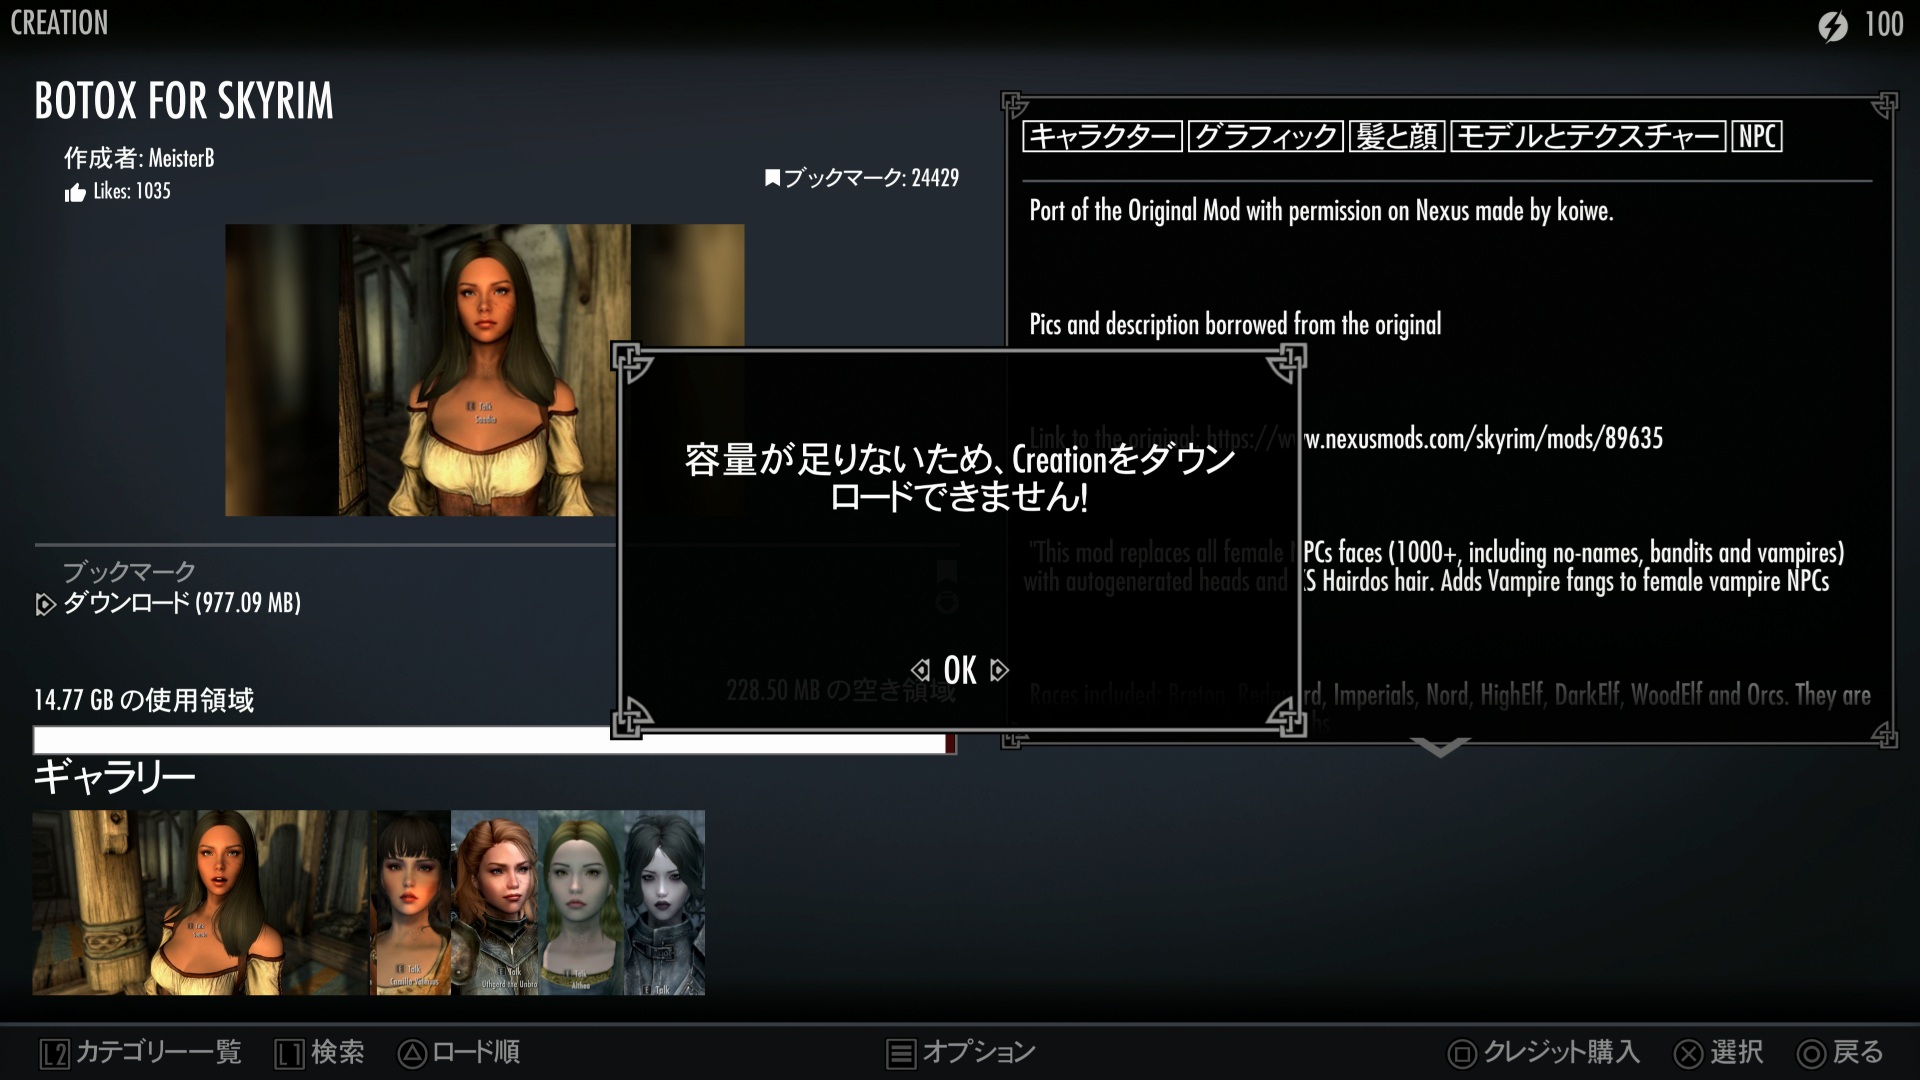Click the Likes: 1035 text
This screenshot has width=1920, height=1080.
(x=132, y=191)
